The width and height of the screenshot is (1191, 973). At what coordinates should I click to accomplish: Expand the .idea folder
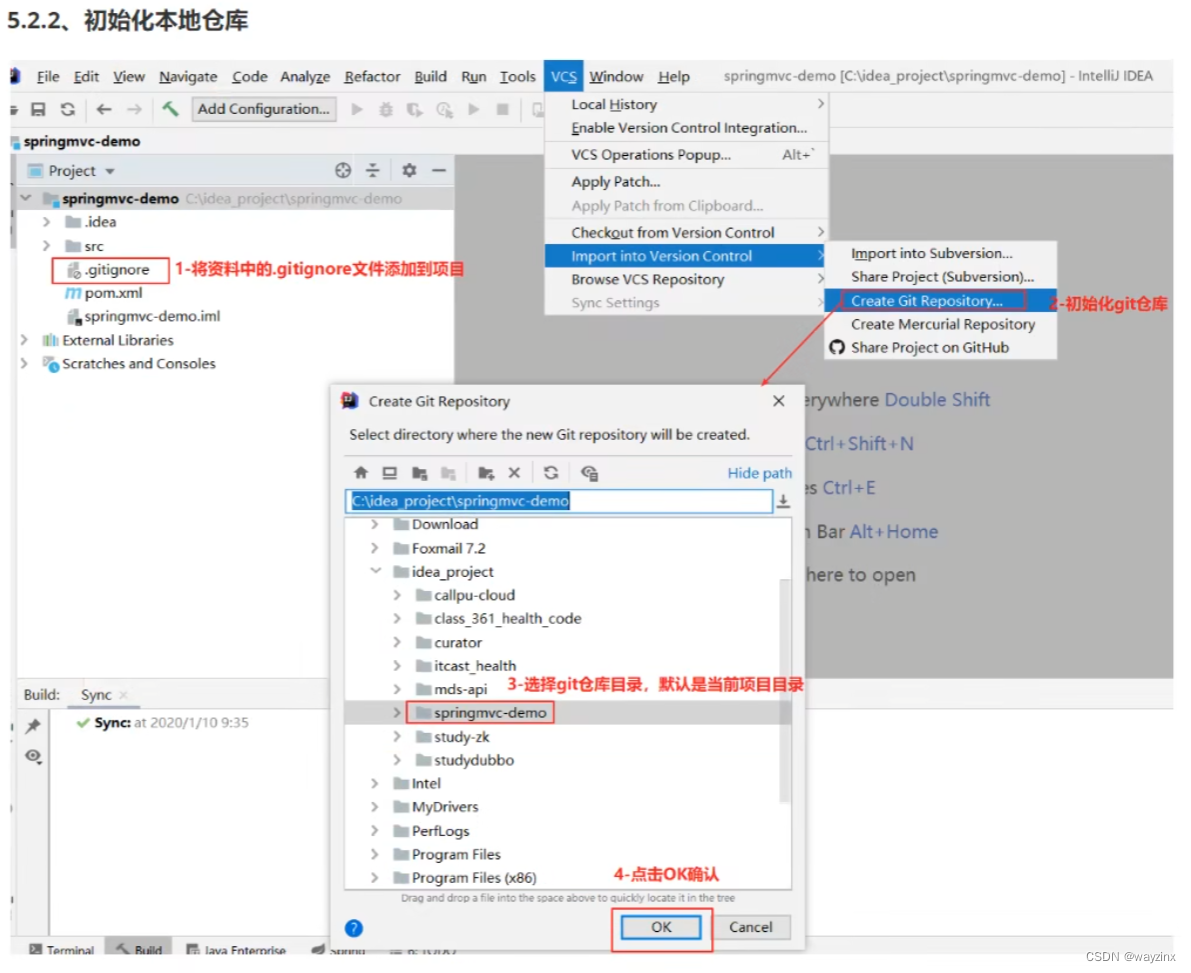(x=47, y=222)
